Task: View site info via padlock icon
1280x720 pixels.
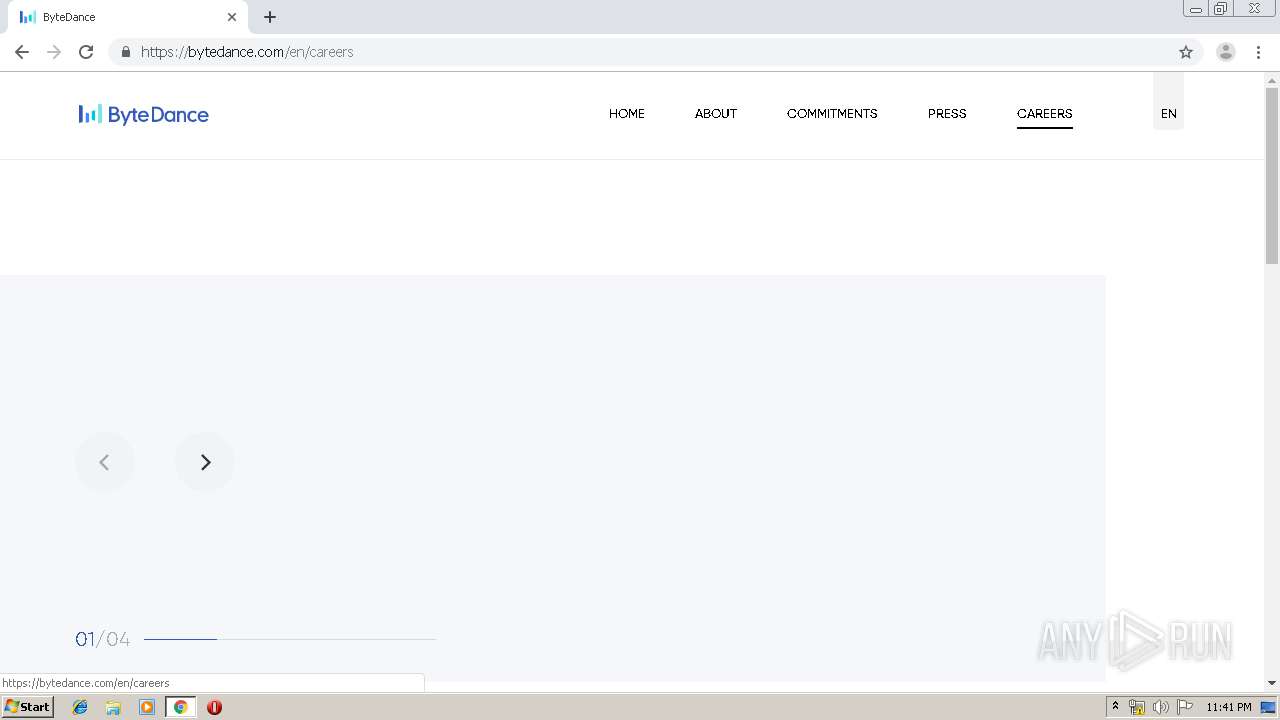Action: tap(125, 52)
